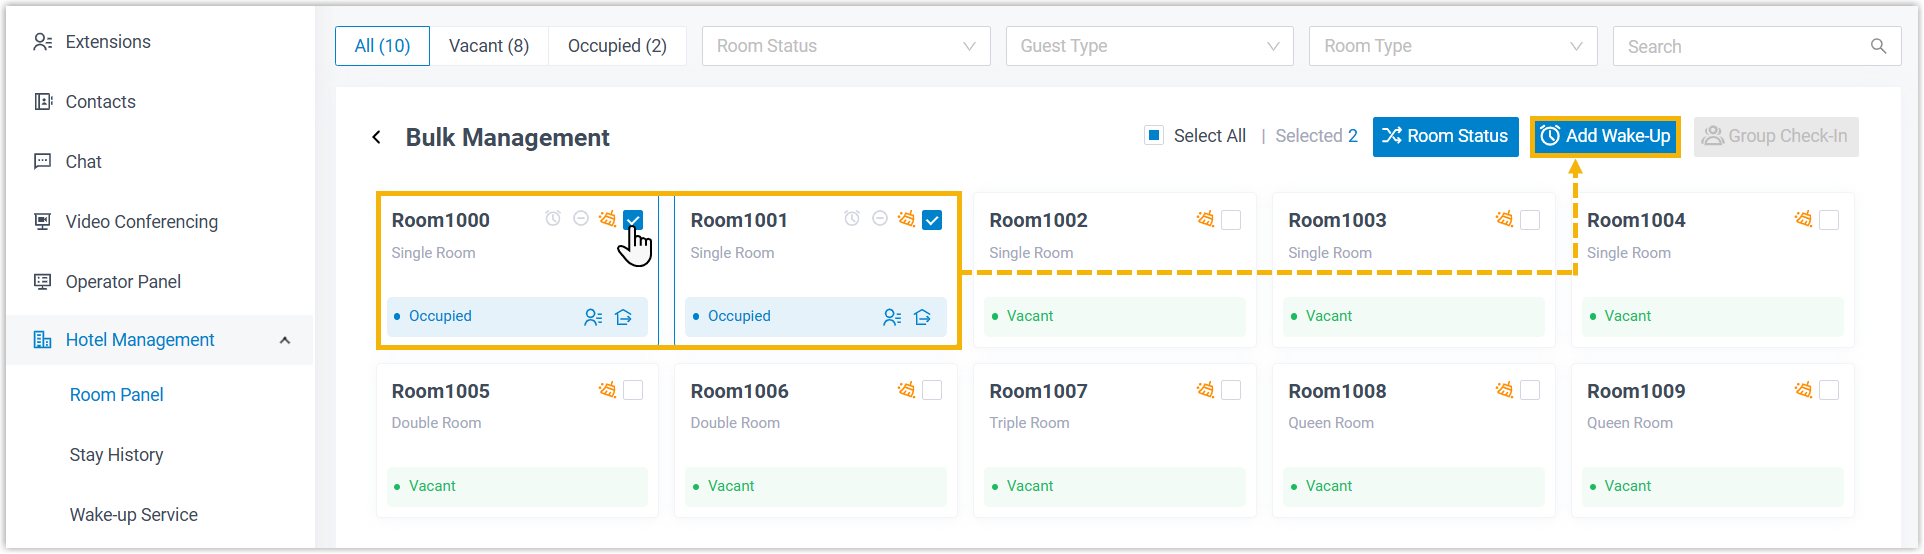This screenshot has height=554, width=1924.
Task: Click the cleaning broom icon on Room1002
Action: point(1205,219)
